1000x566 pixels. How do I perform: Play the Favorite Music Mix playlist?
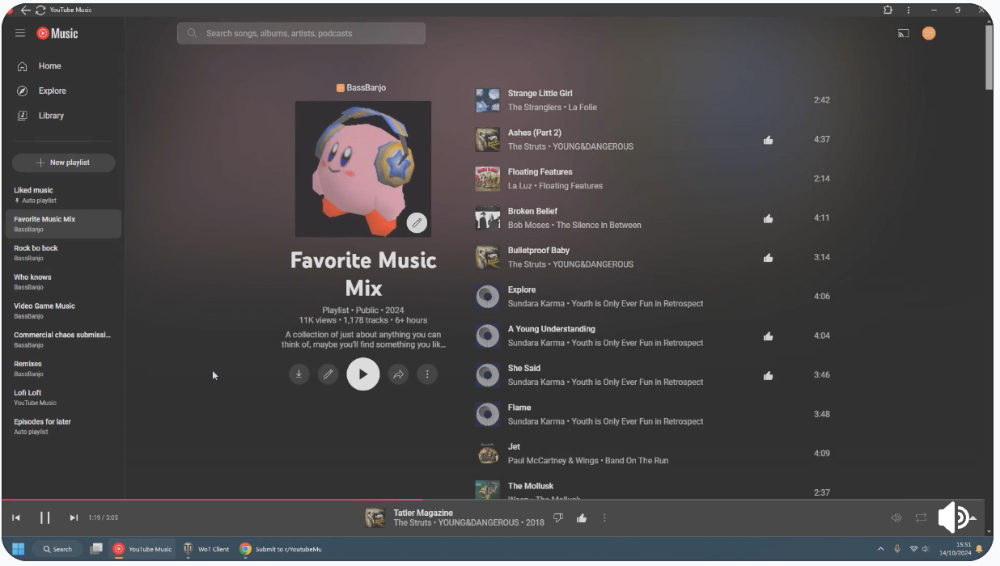click(x=363, y=375)
